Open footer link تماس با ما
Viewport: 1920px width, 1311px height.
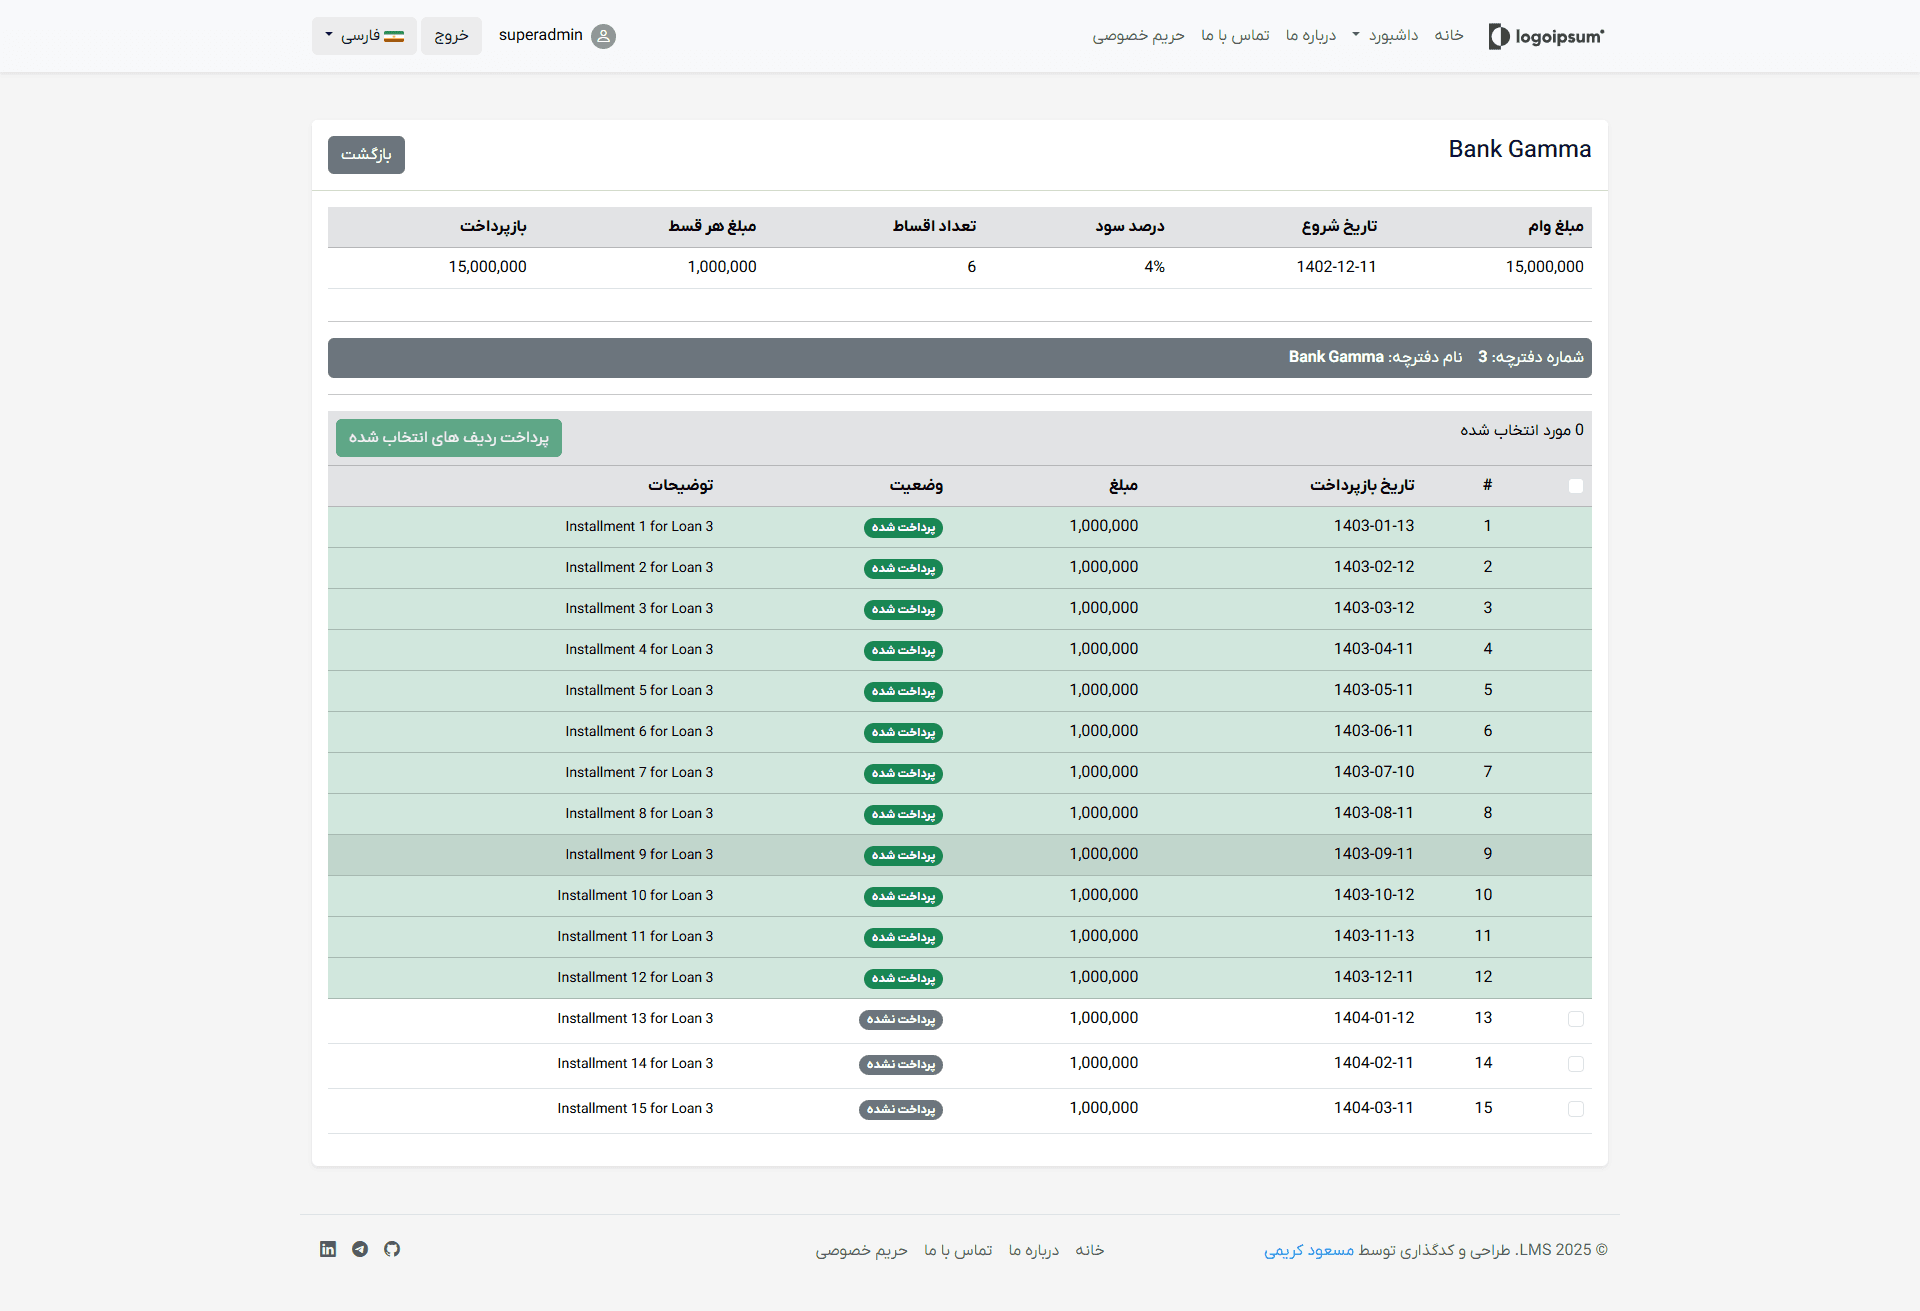958,1250
